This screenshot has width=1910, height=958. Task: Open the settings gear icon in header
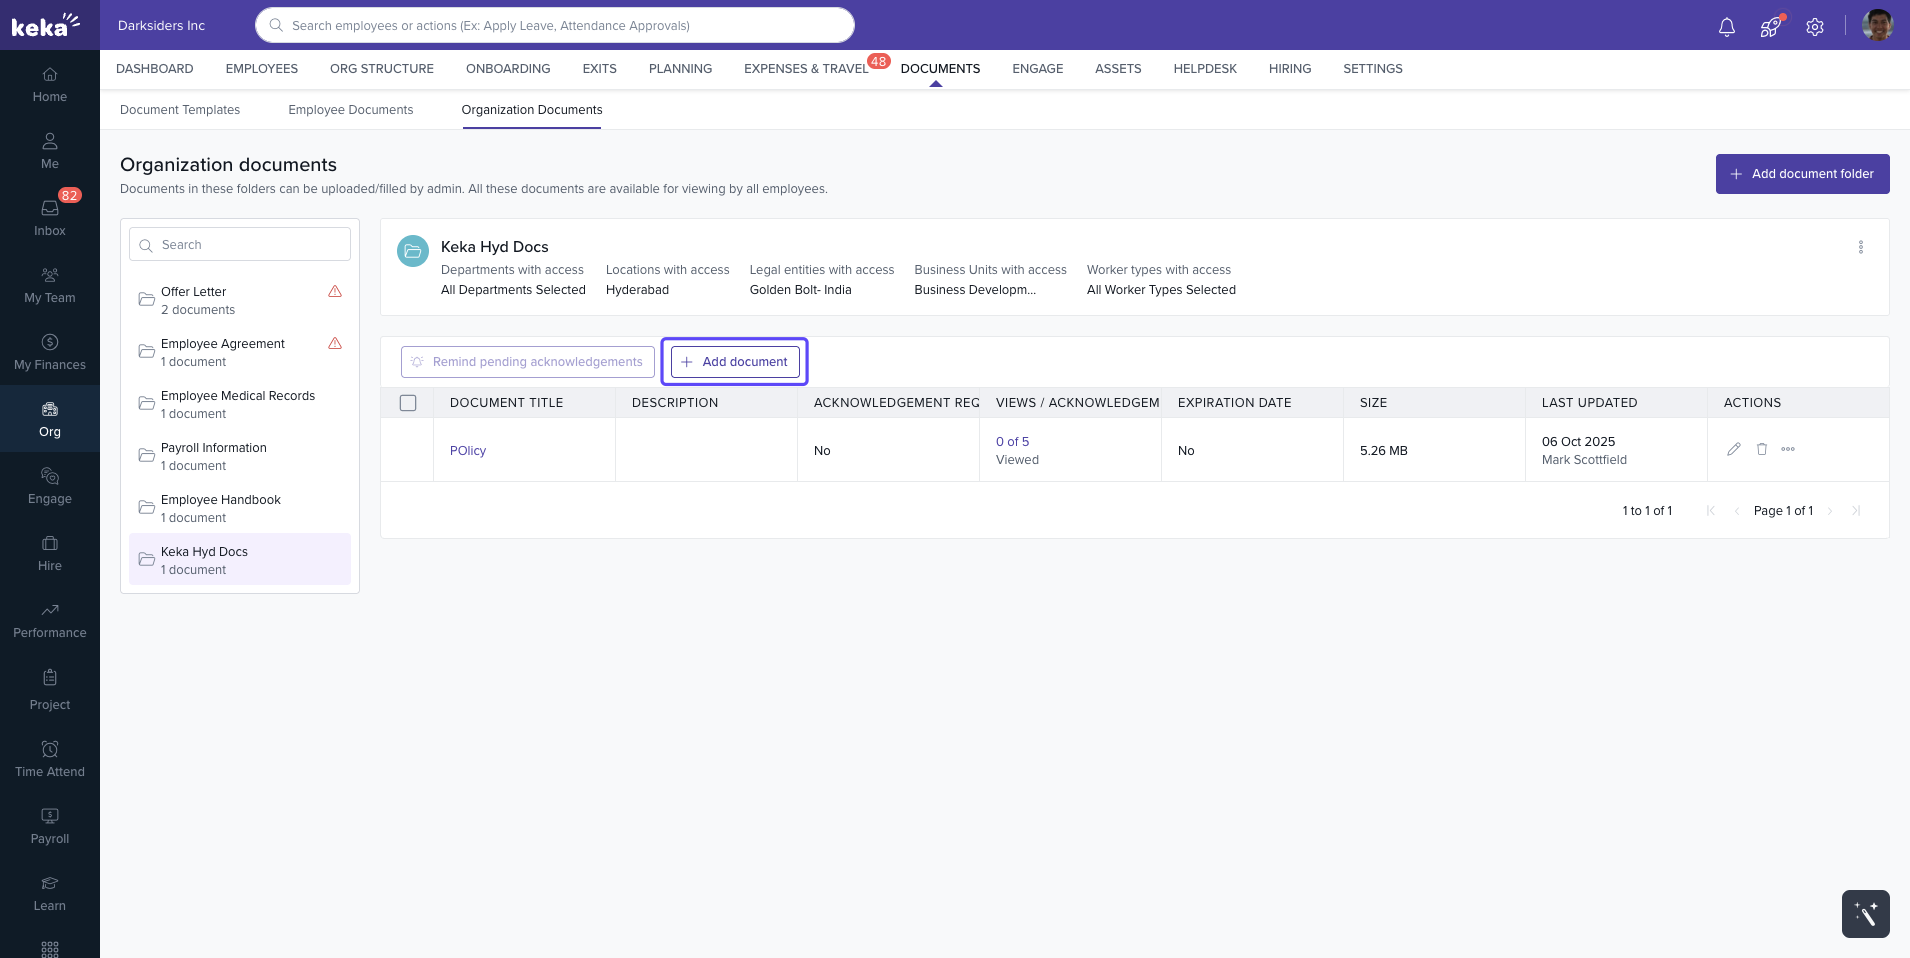(1815, 27)
